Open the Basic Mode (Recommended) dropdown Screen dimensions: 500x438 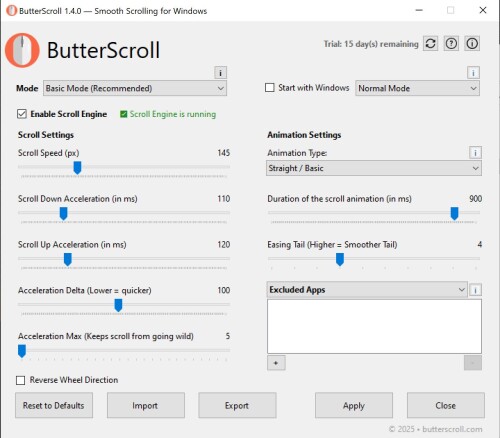[135, 88]
